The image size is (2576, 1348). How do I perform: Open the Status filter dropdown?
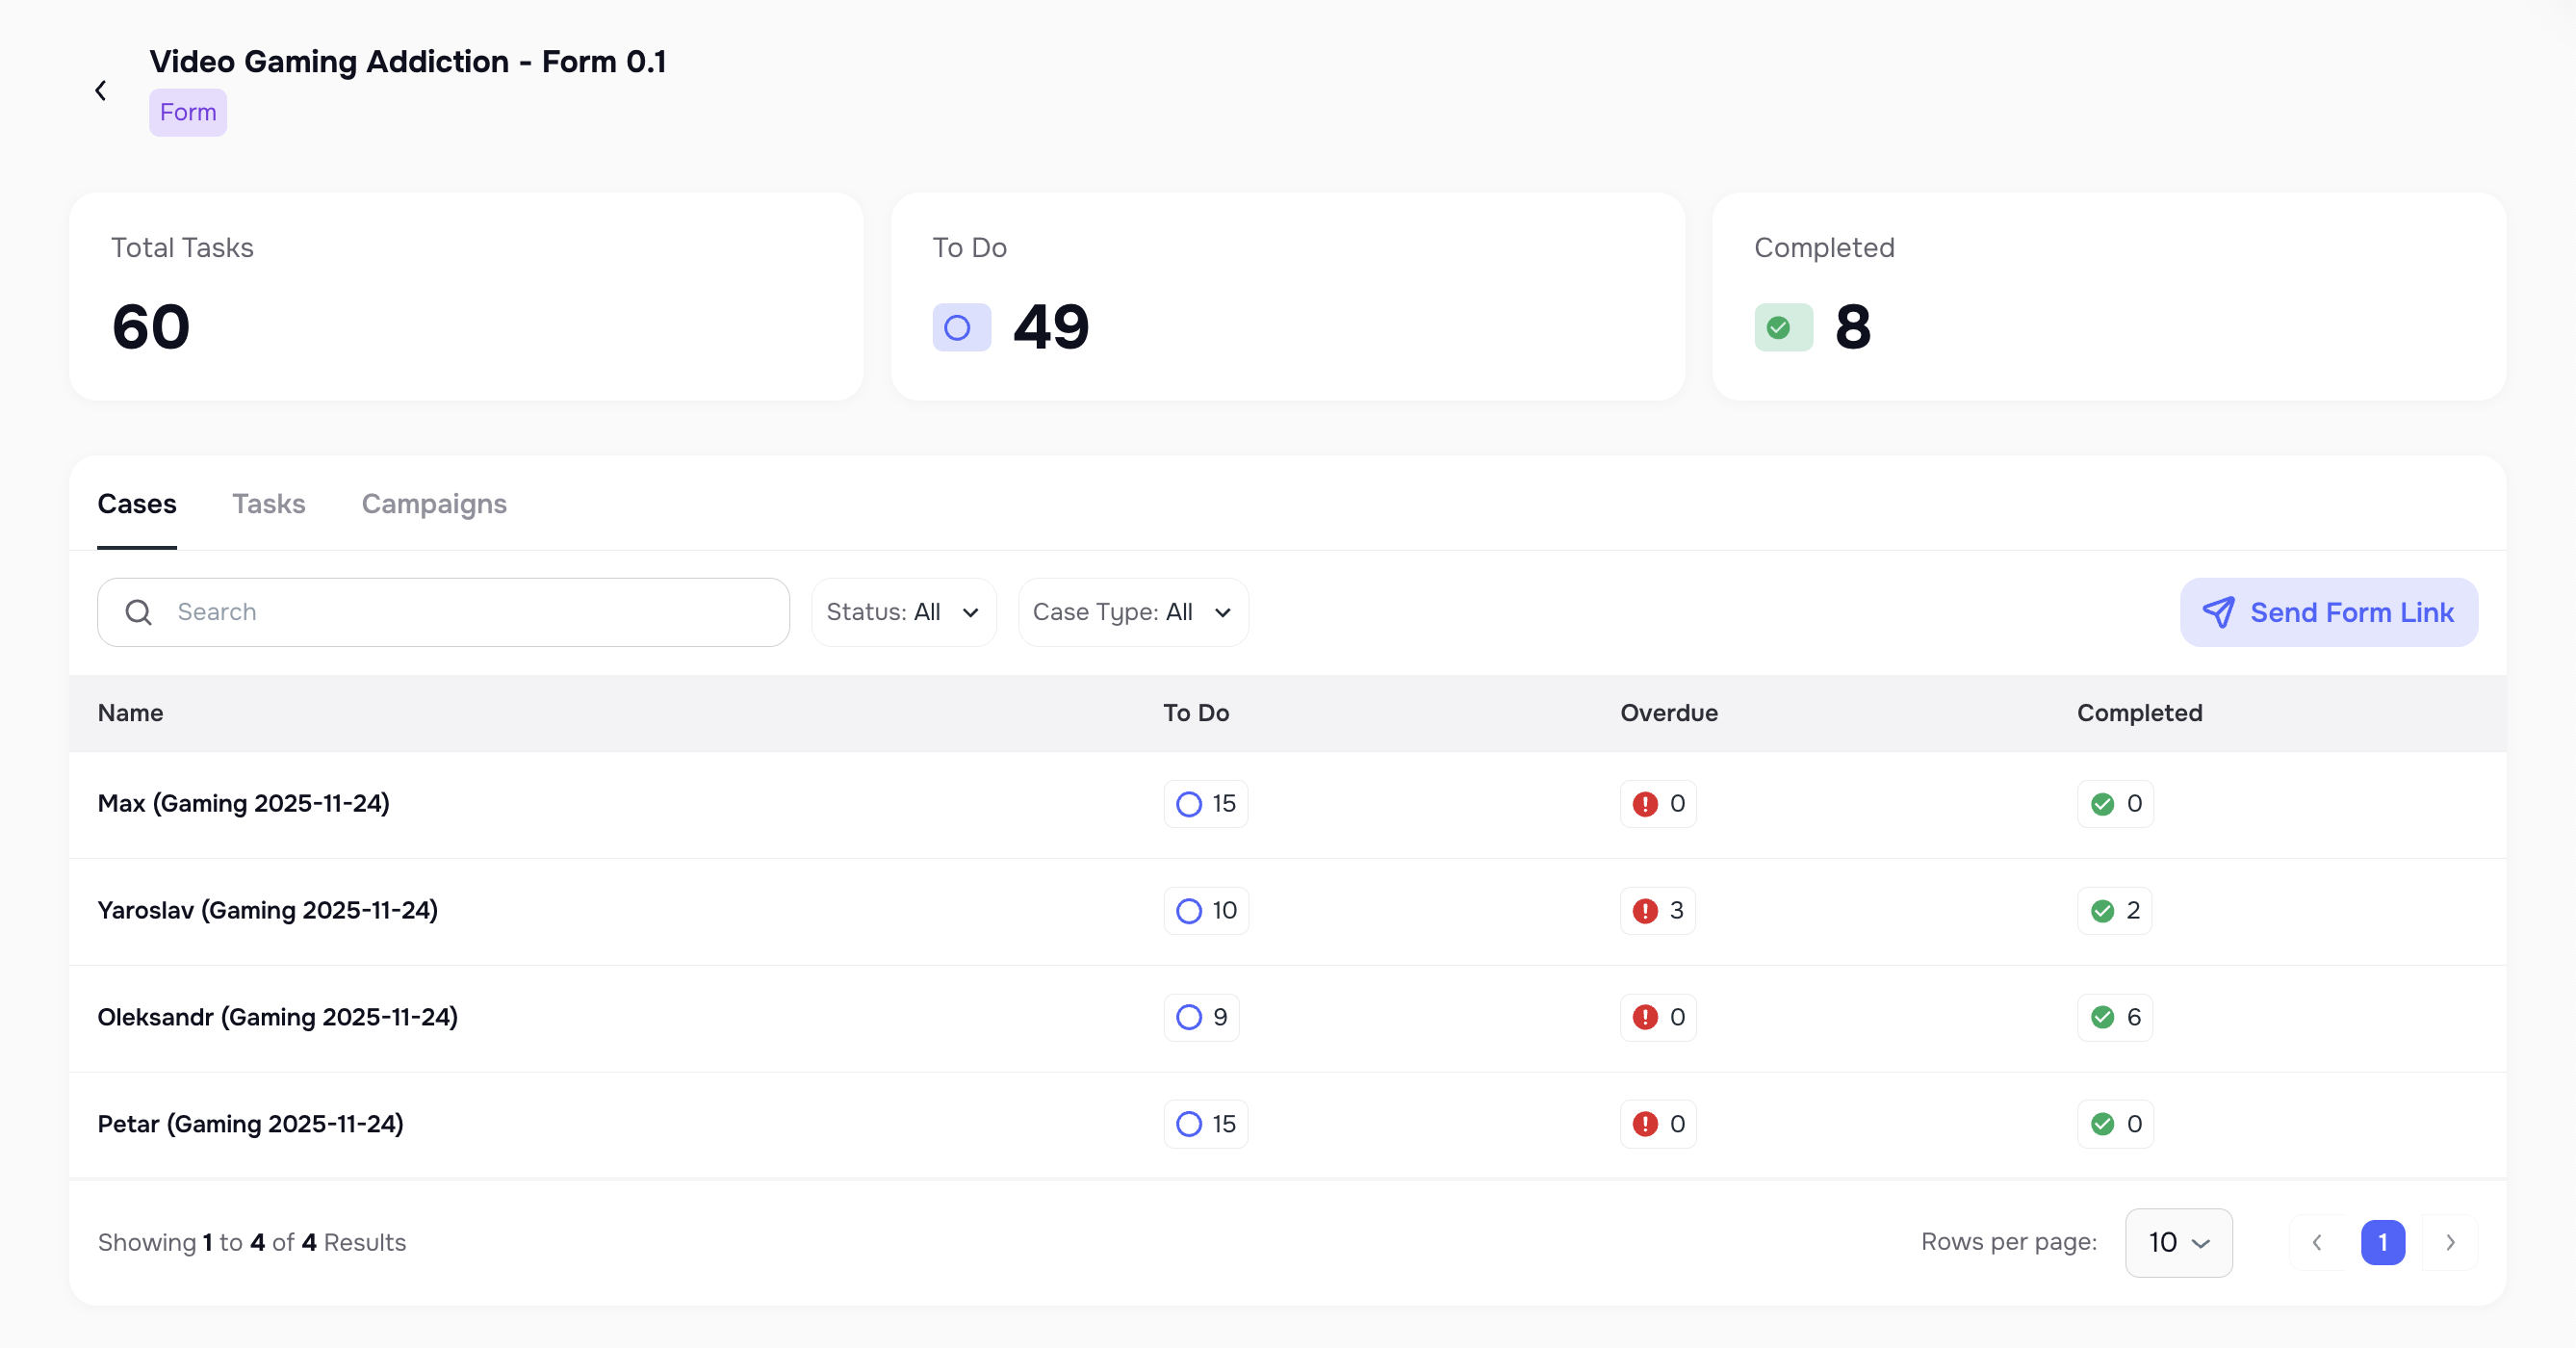[x=902, y=612]
